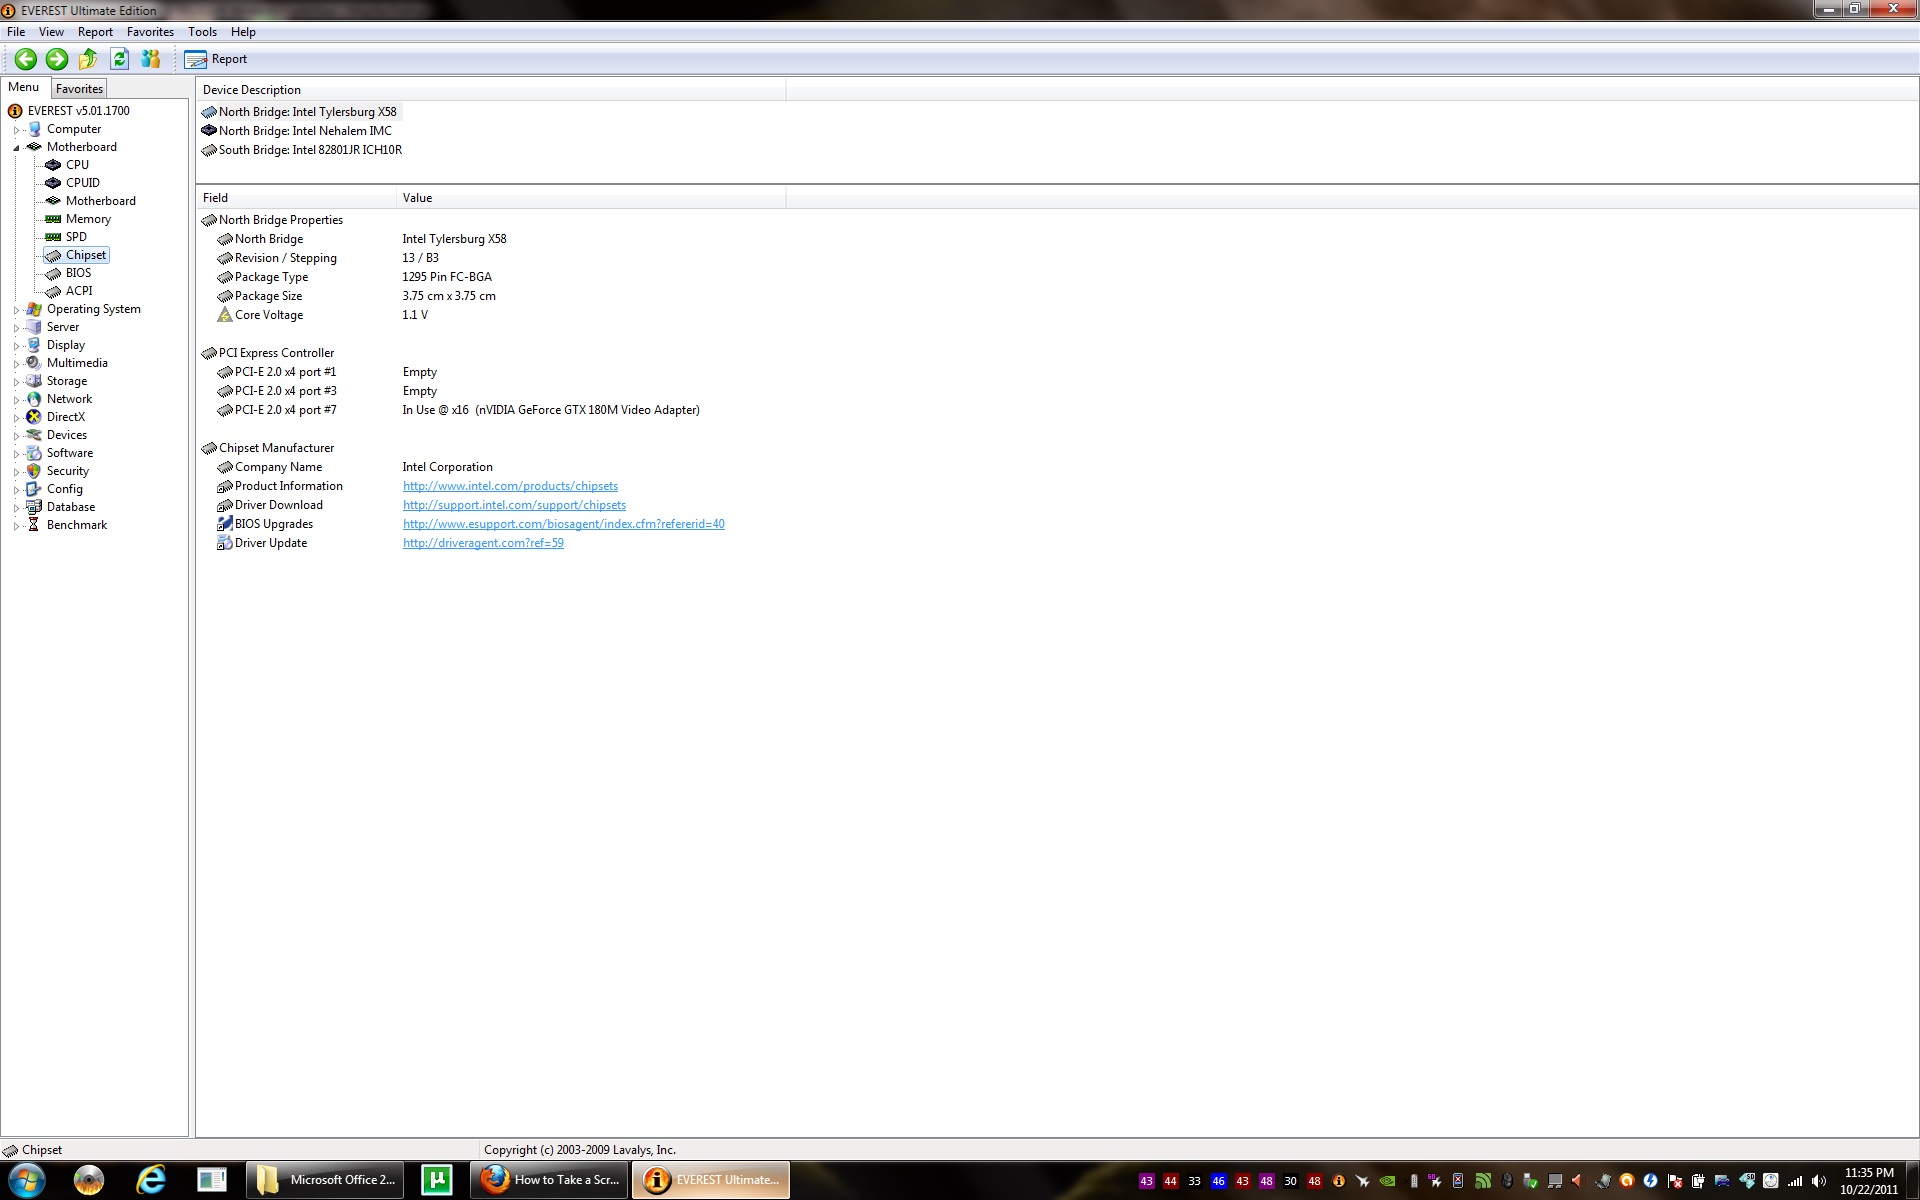This screenshot has width=1920, height=1200.
Task: Select the Memory item in the tree
Action: click(x=88, y=219)
